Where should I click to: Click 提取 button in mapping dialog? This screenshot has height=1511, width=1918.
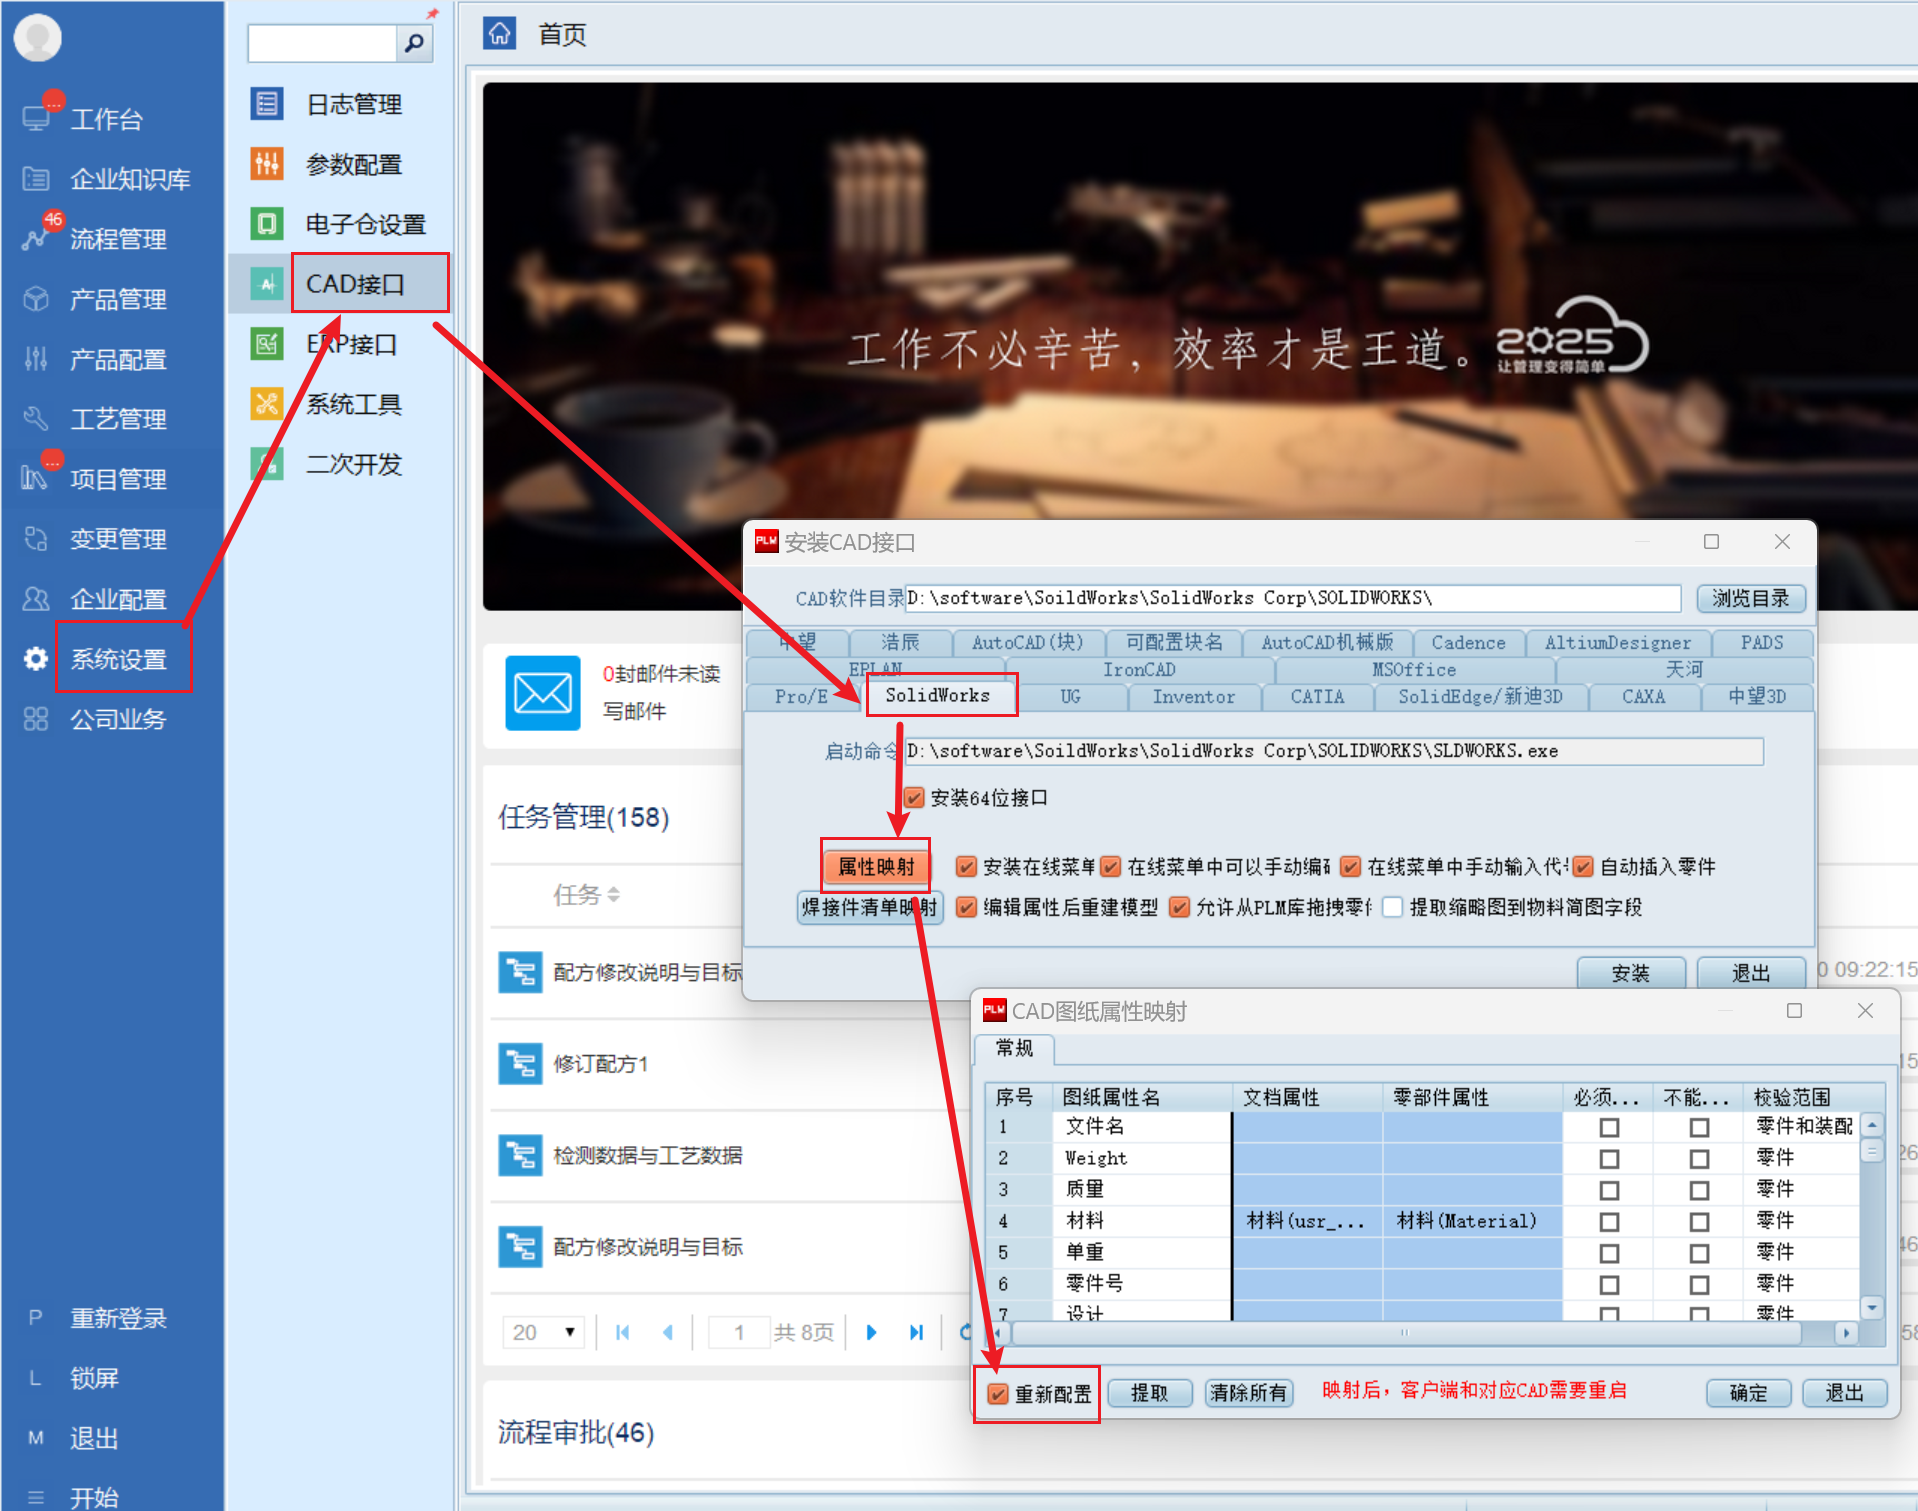(x=1149, y=1393)
